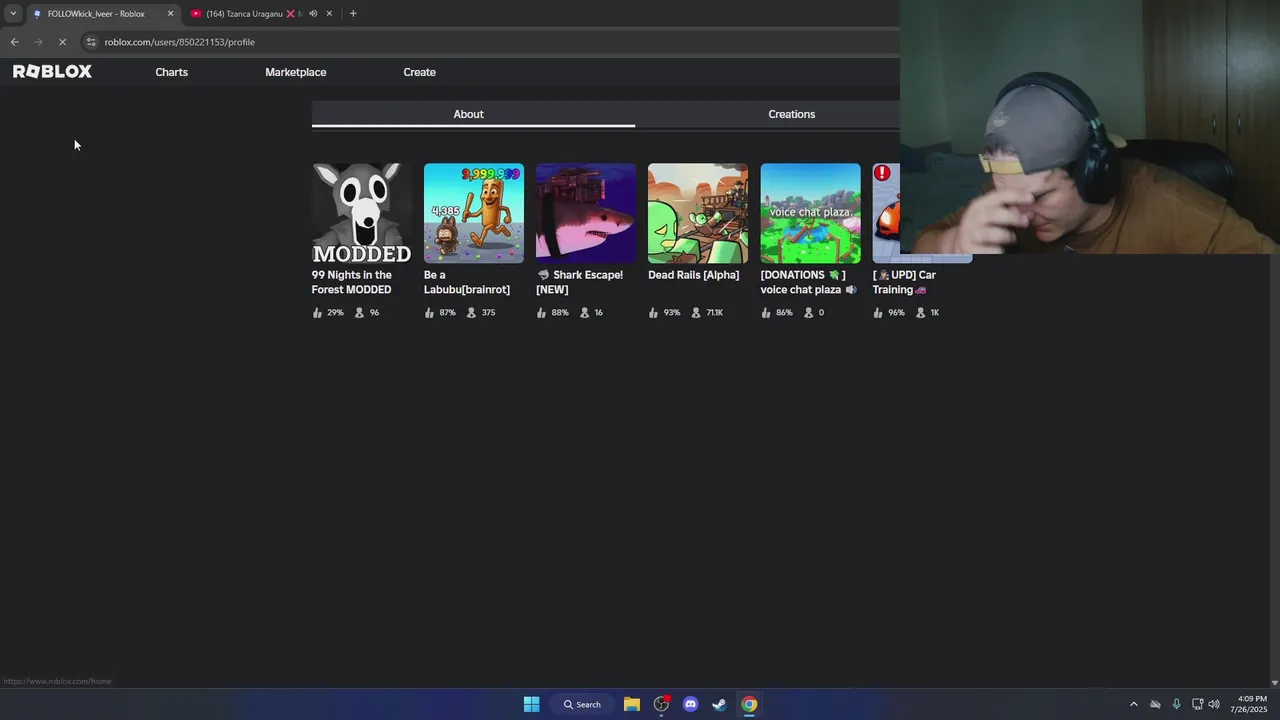The width and height of the screenshot is (1280, 720).
Task: Click the microphone icon in system tray
Action: point(1176,704)
